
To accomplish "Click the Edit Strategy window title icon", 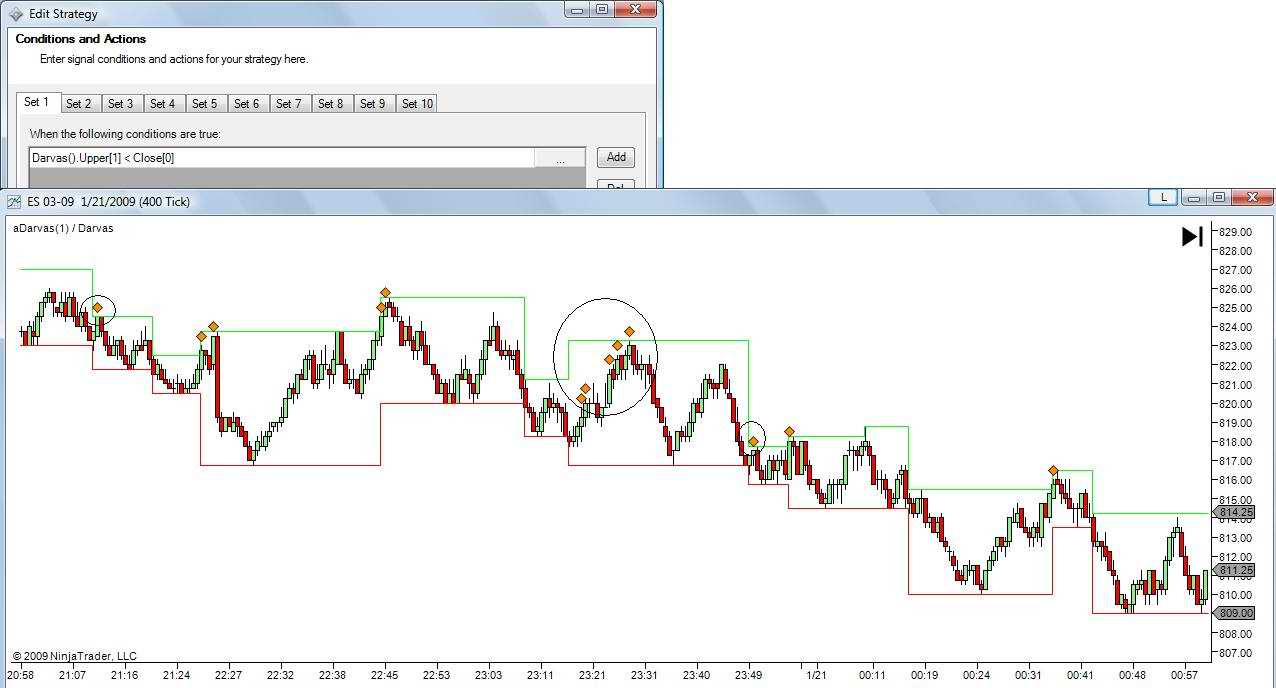I will 16,14.
